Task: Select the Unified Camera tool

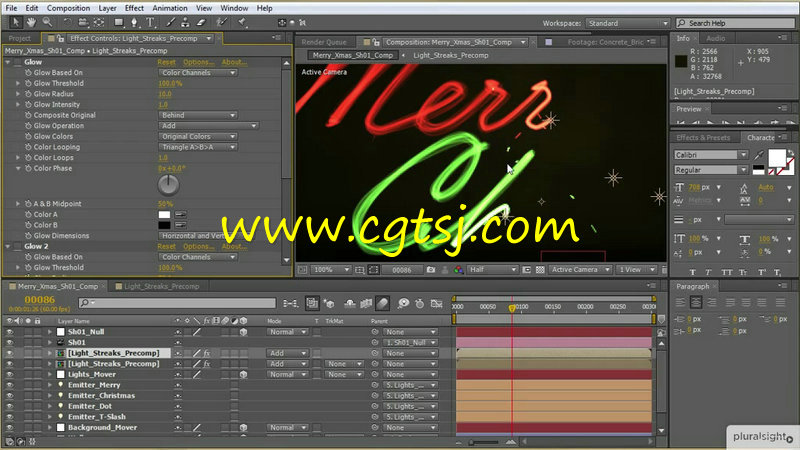Action: click(x=83, y=22)
